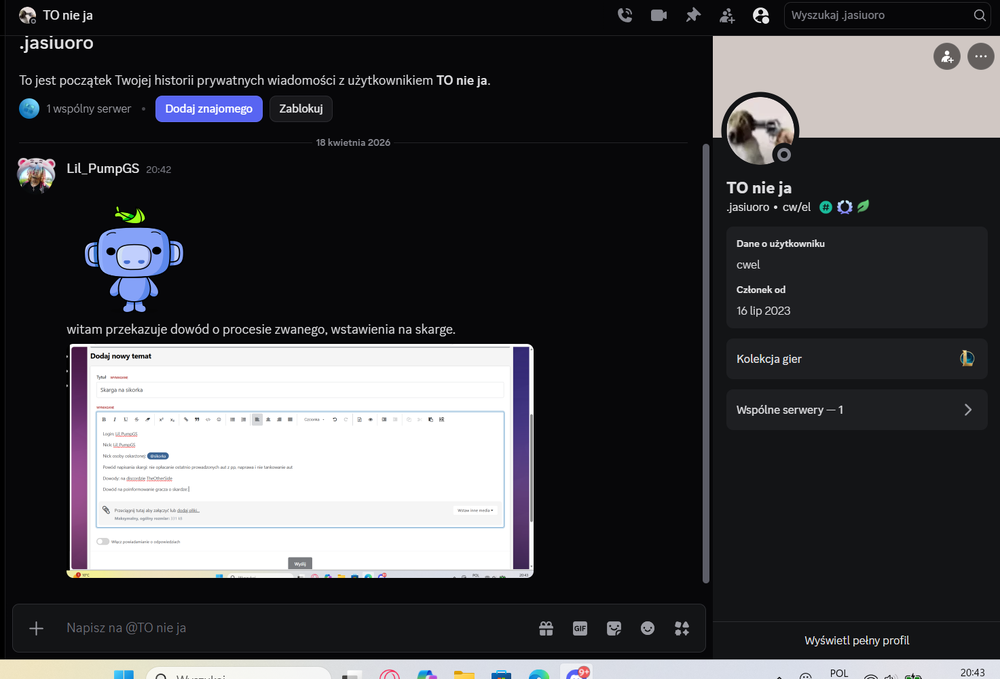The width and height of the screenshot is (1000, 679).
Task: Open the attached forum screenshot image
Action: [x=300, y=461]
